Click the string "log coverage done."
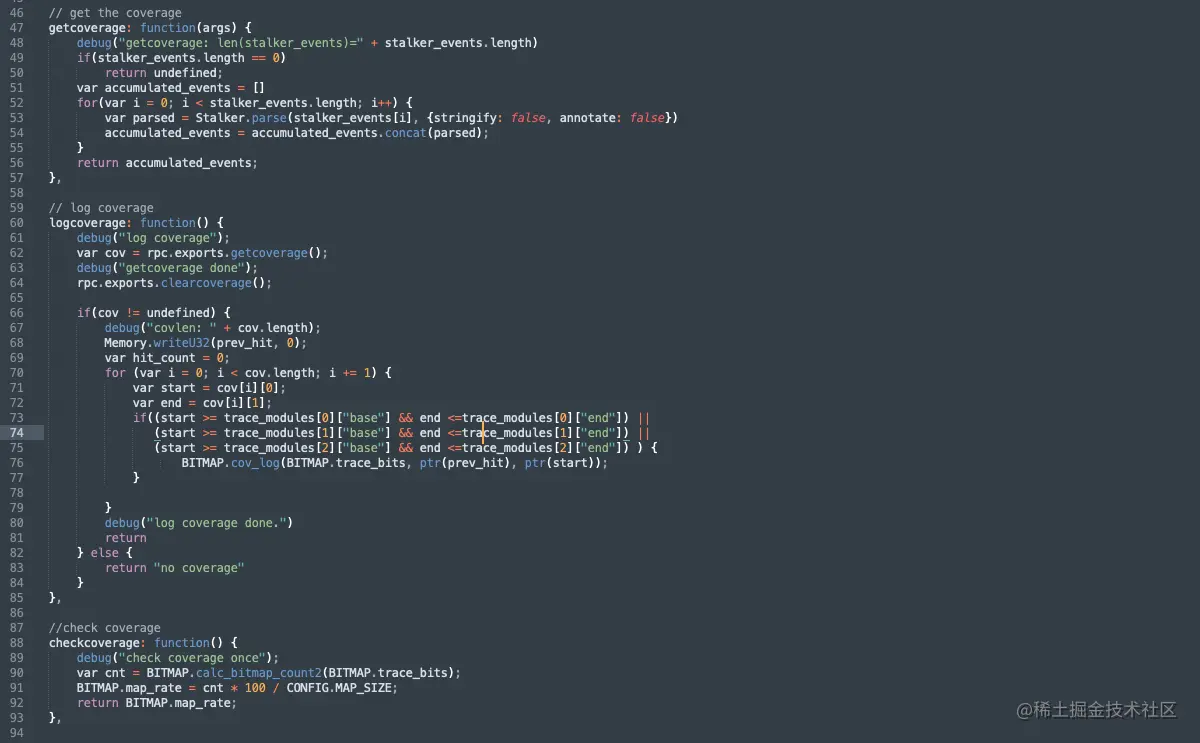The height and width of the screenshot is (743, 1200). tap(216, 523)
